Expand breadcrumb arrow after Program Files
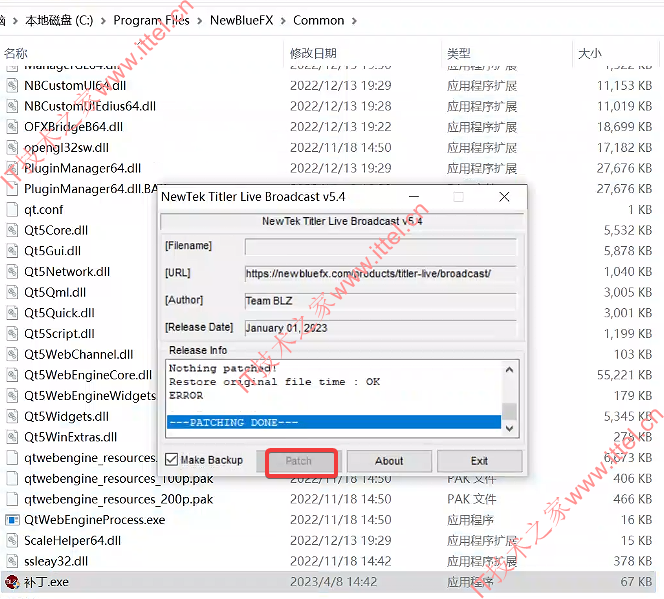664x599 pixels. point(199,21)
